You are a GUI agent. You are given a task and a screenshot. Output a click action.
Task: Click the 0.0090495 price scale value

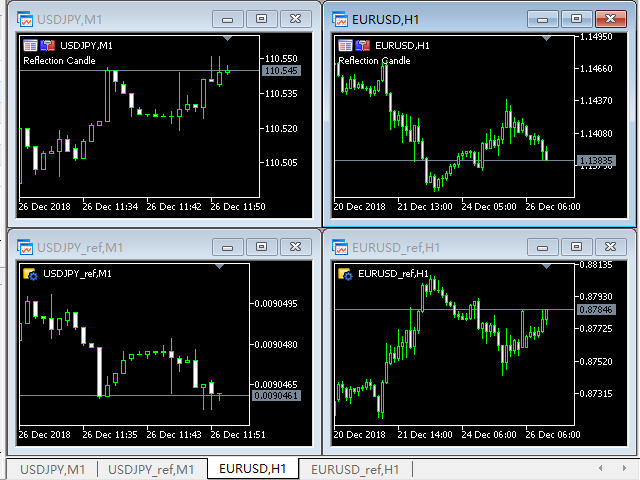276,304
